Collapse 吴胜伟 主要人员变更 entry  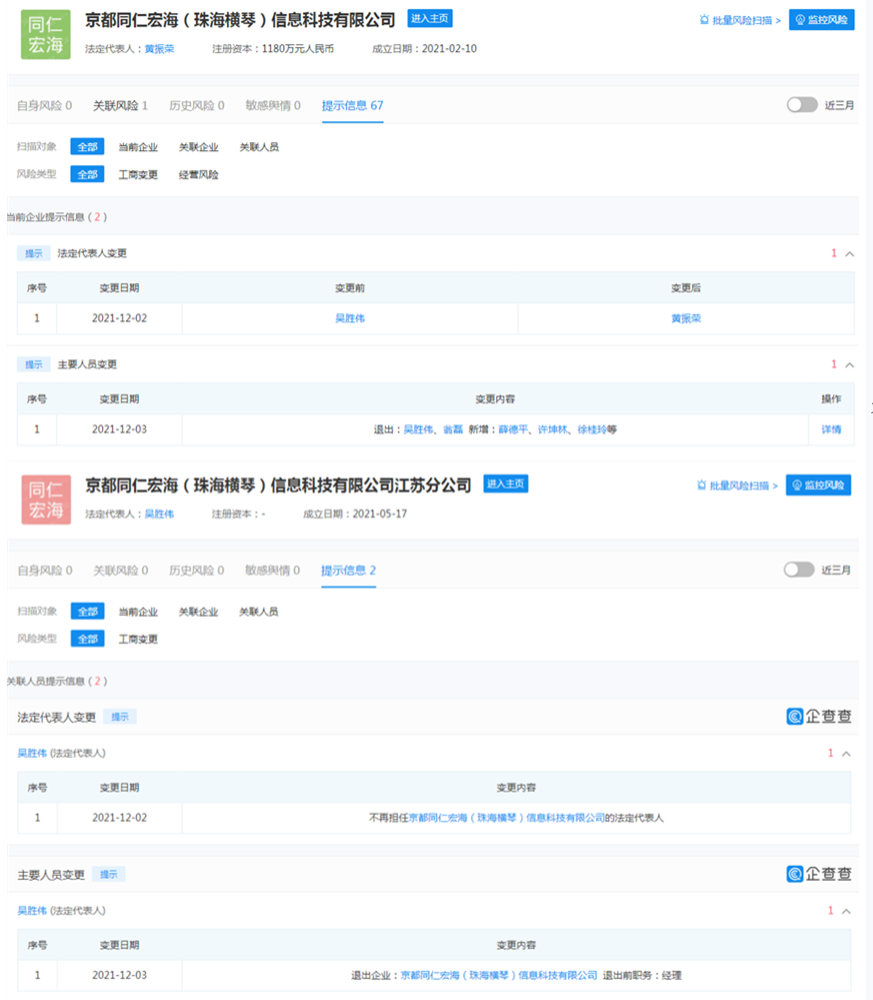pyautogui.click(x=846, y=911)
